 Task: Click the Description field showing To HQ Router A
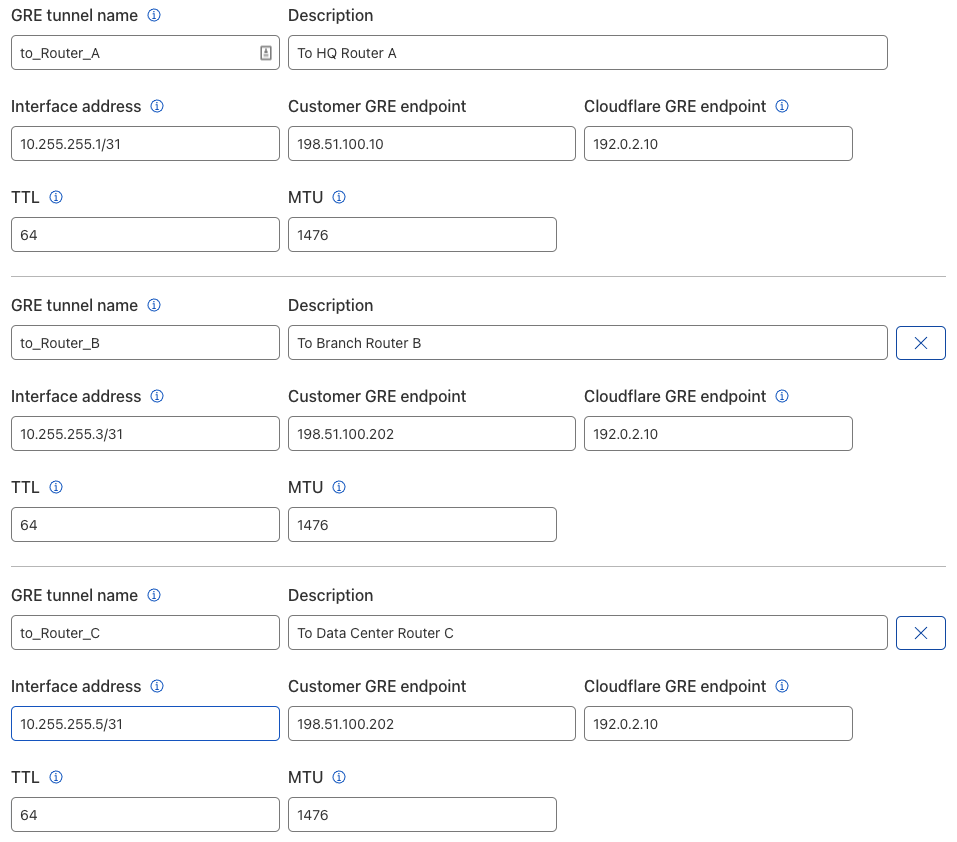point(587,52)
